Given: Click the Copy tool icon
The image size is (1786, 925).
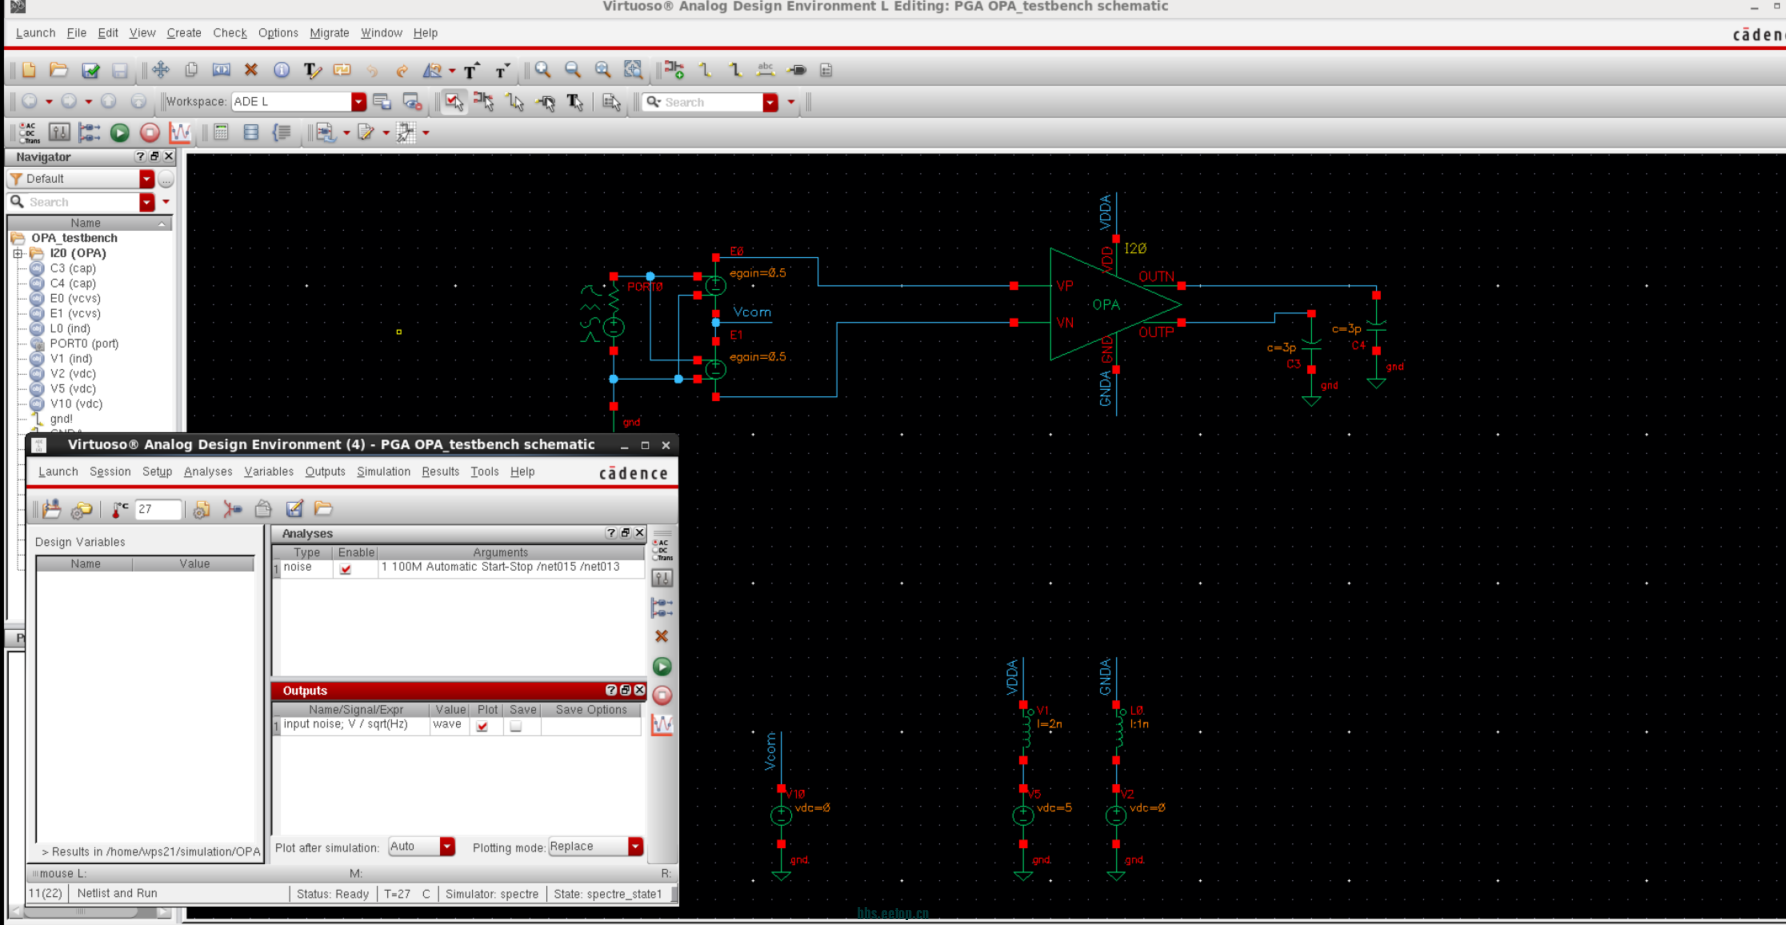Looking at the screenshot, I should [191, 70].
